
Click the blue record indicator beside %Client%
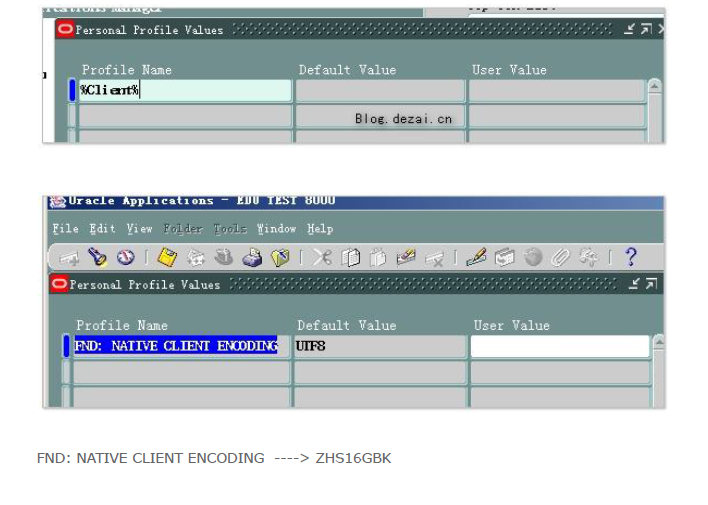[x=72, y=90]
